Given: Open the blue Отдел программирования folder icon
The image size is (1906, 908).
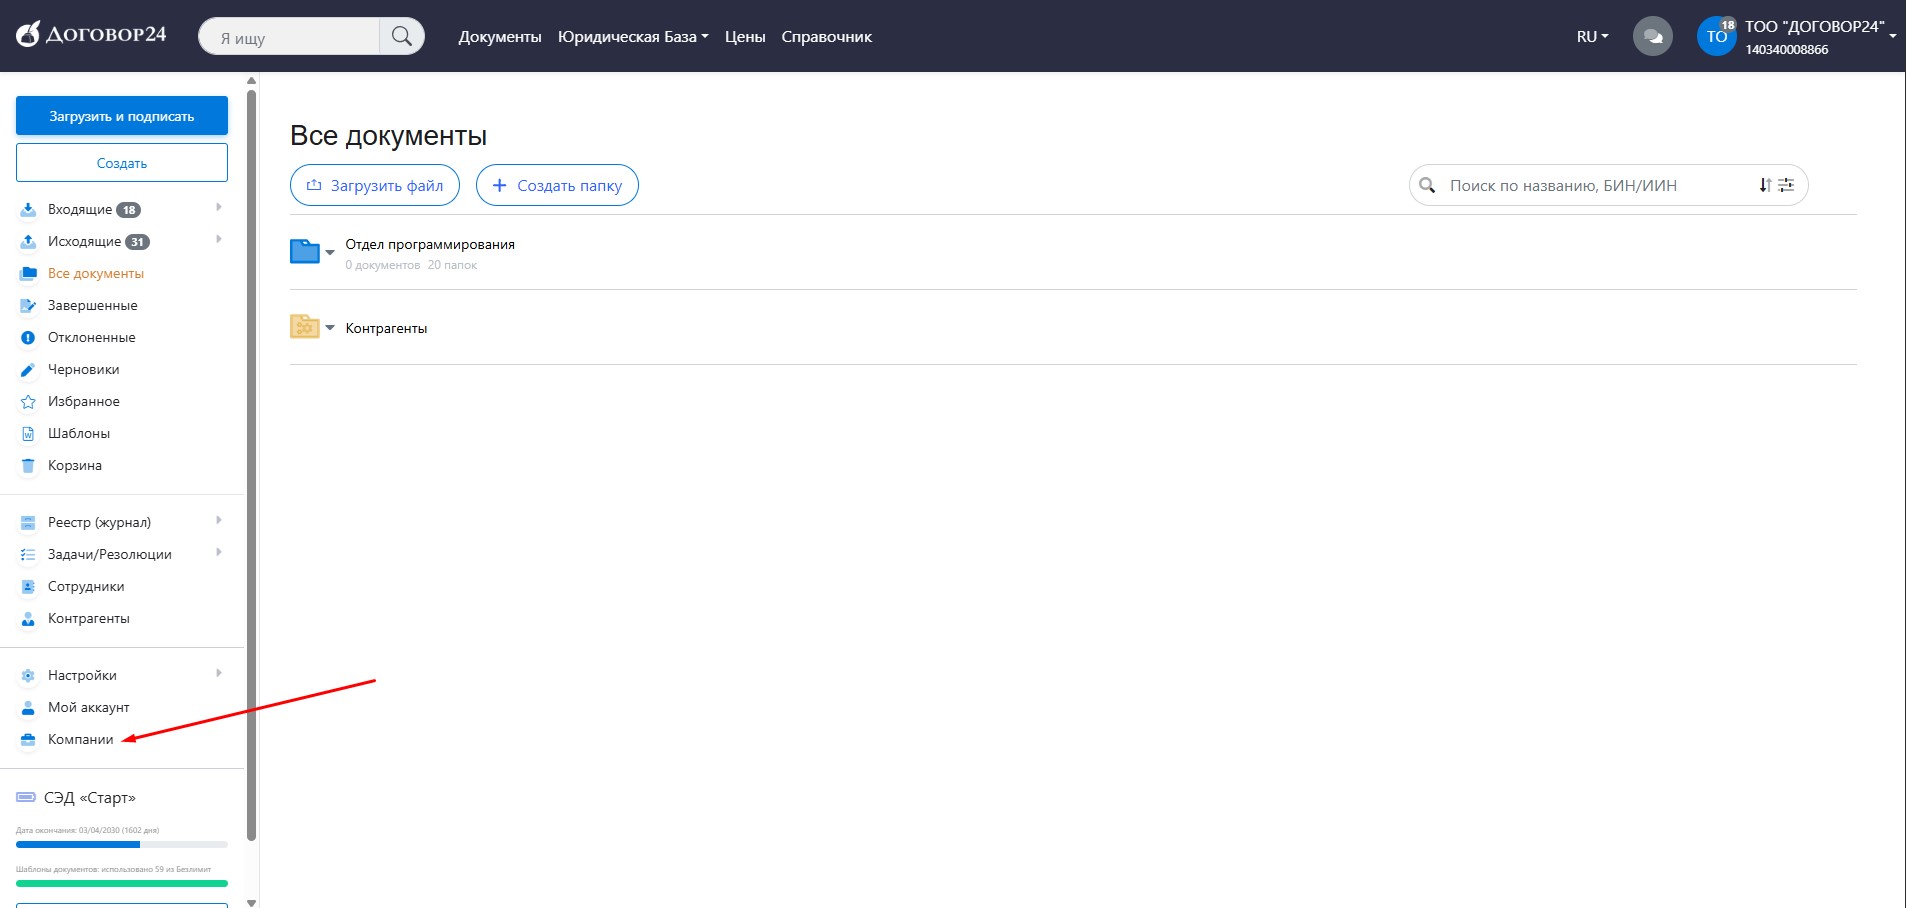Looking at the screenshot, I should pos(304,251).
